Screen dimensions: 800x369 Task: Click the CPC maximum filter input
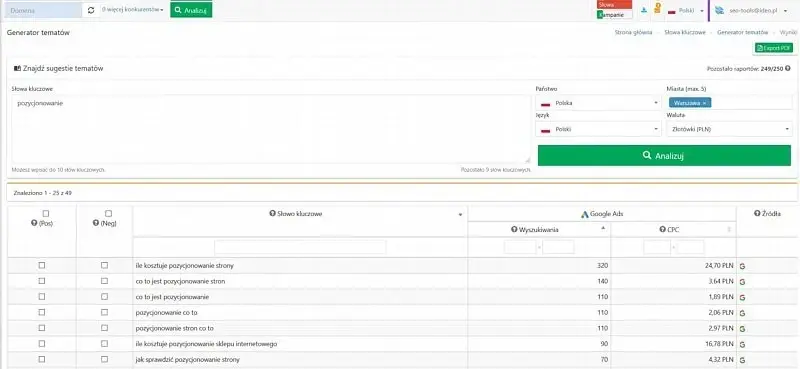coord(691,248)
